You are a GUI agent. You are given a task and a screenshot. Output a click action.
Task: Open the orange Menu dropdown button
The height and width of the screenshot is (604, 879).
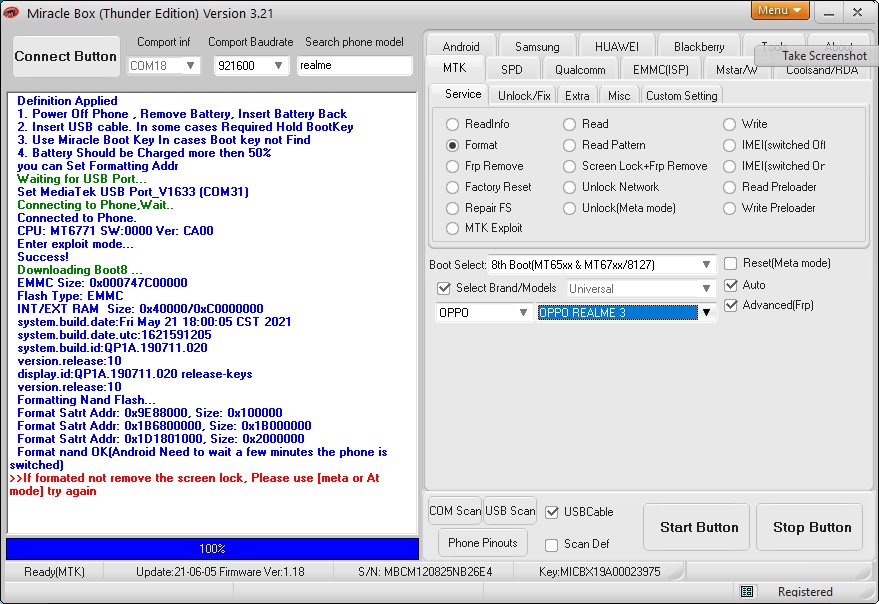point(779,10)
